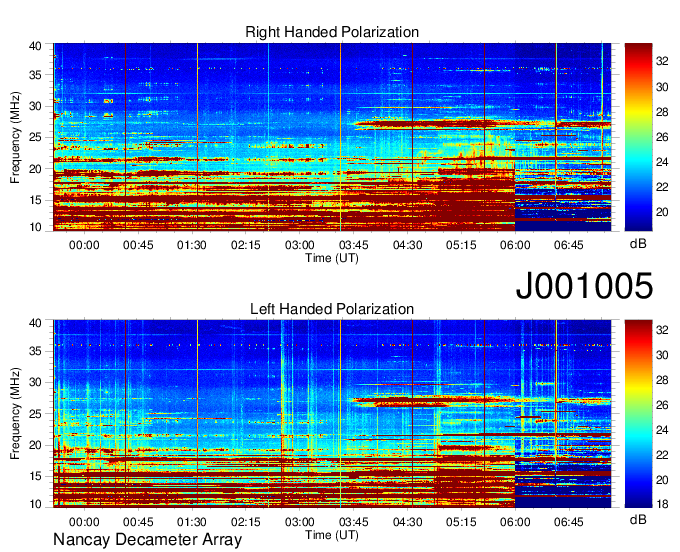Click "00:00" time tick of Right Handed plot
The width and height of the screenshot is (680, 552).
pyautogui.click(x=84, y=245)
